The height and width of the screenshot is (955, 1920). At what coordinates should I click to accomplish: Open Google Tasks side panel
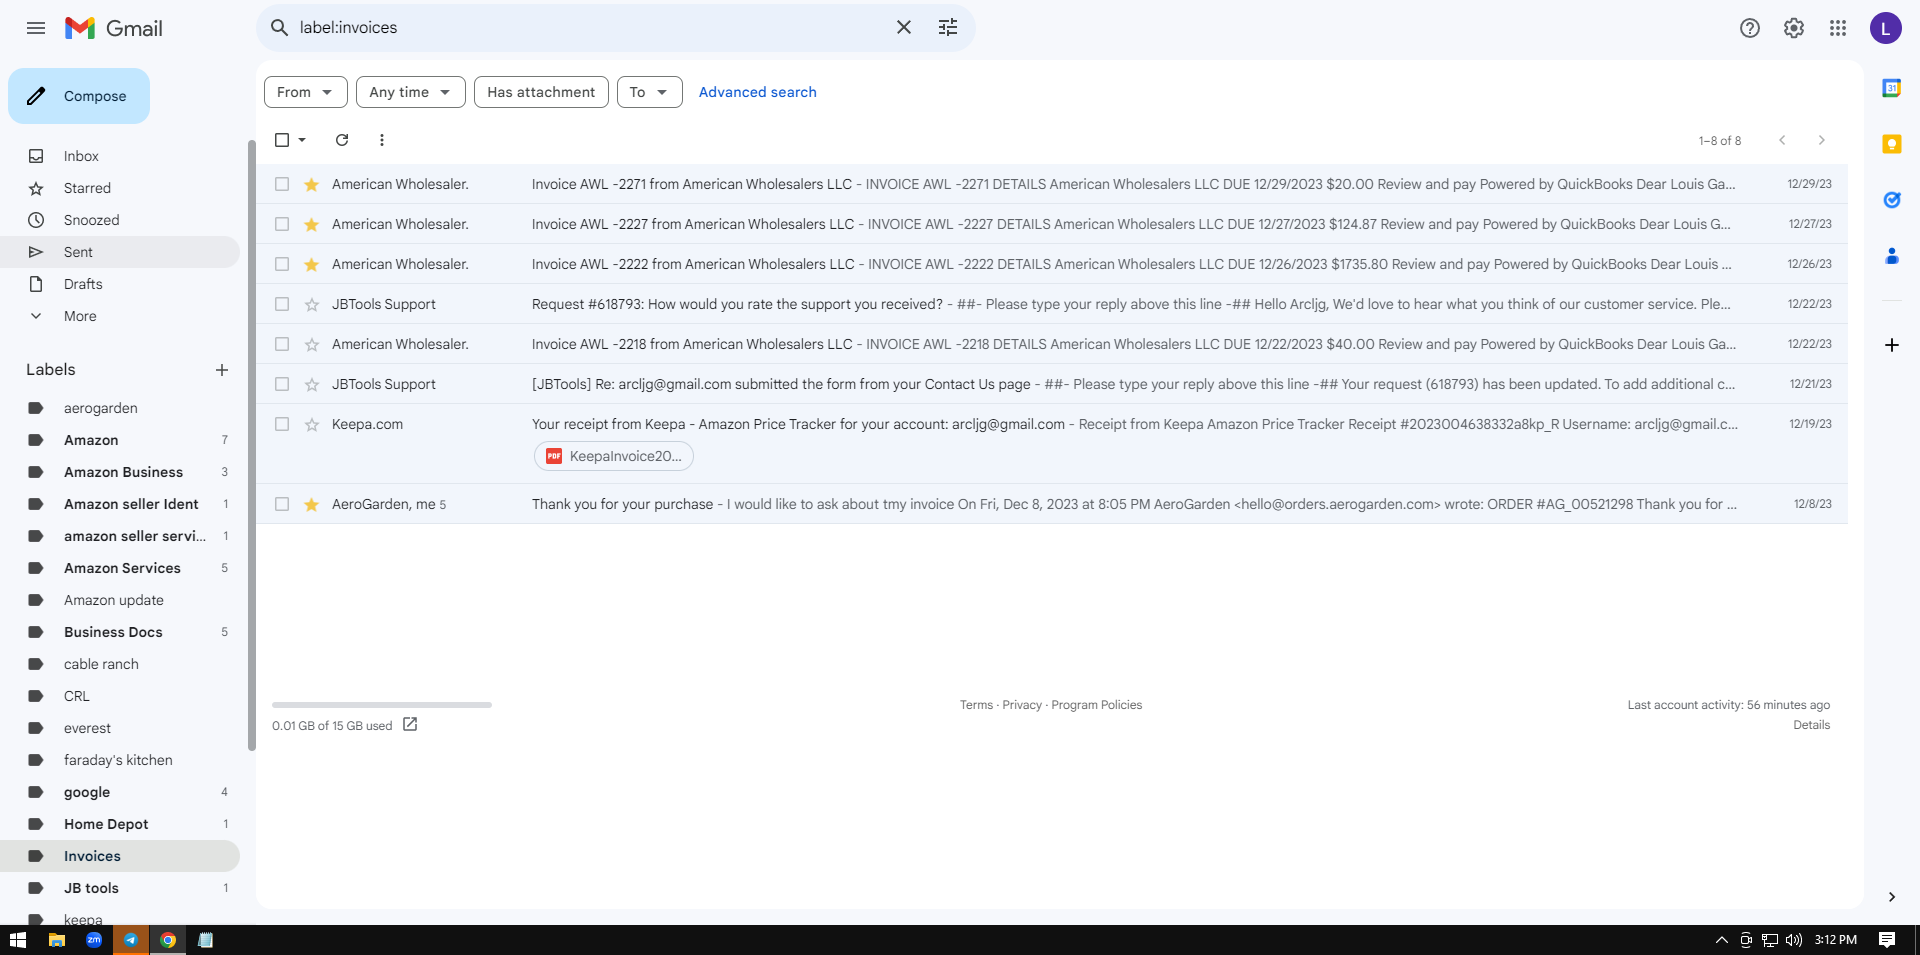(x=1892, y=200)
